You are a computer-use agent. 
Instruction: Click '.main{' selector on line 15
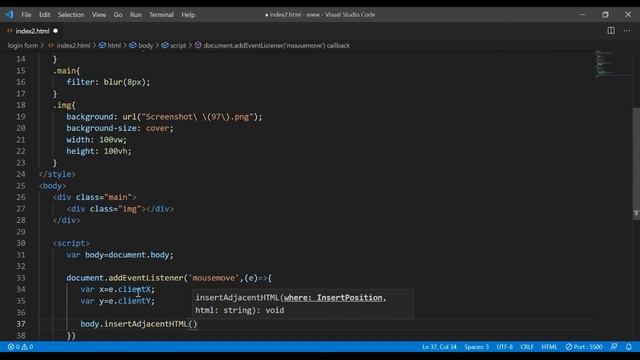[x=67, y=71]
